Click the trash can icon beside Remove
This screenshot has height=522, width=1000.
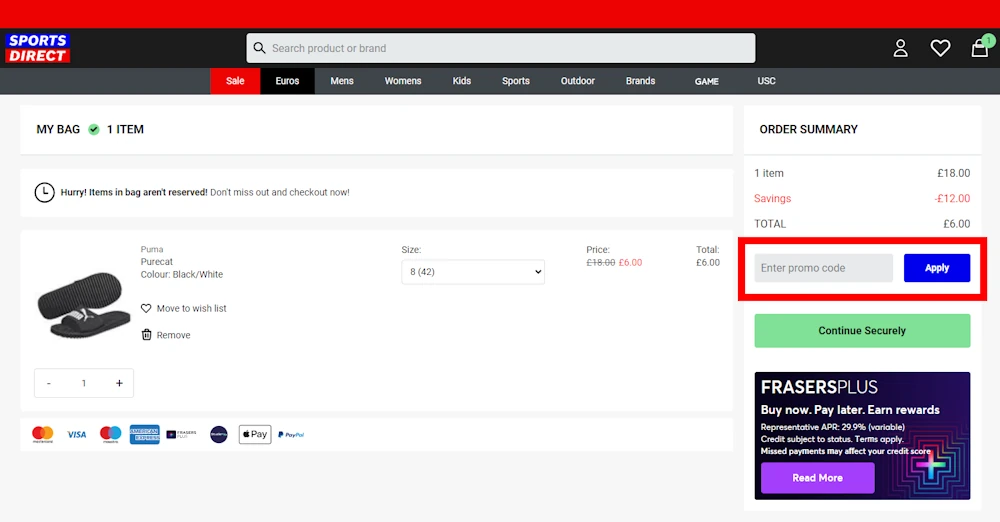146,335
